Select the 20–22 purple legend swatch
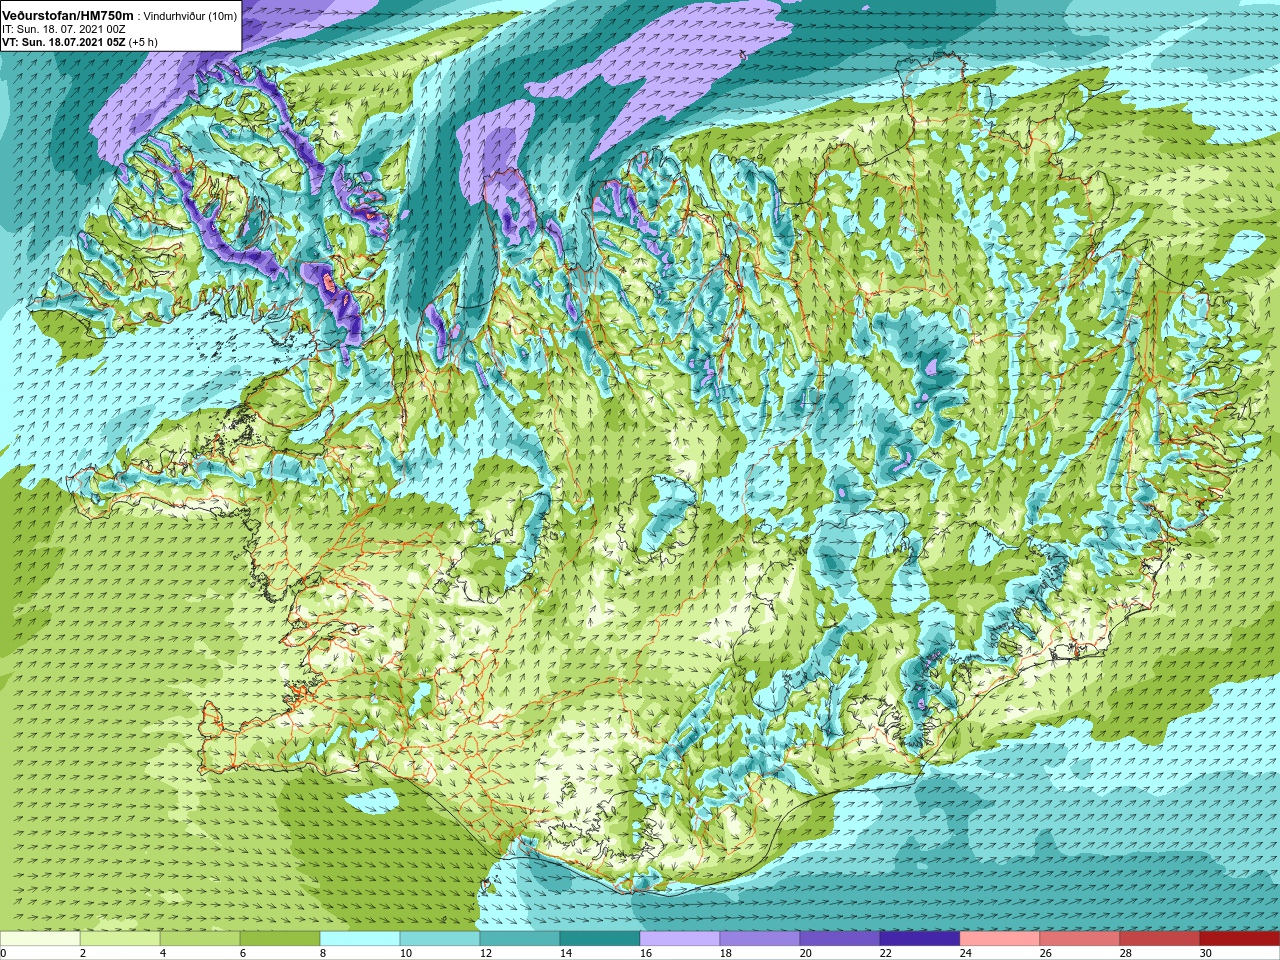Image resolution: width=1280 pixels, height=960 pixels. click(840, 939)
